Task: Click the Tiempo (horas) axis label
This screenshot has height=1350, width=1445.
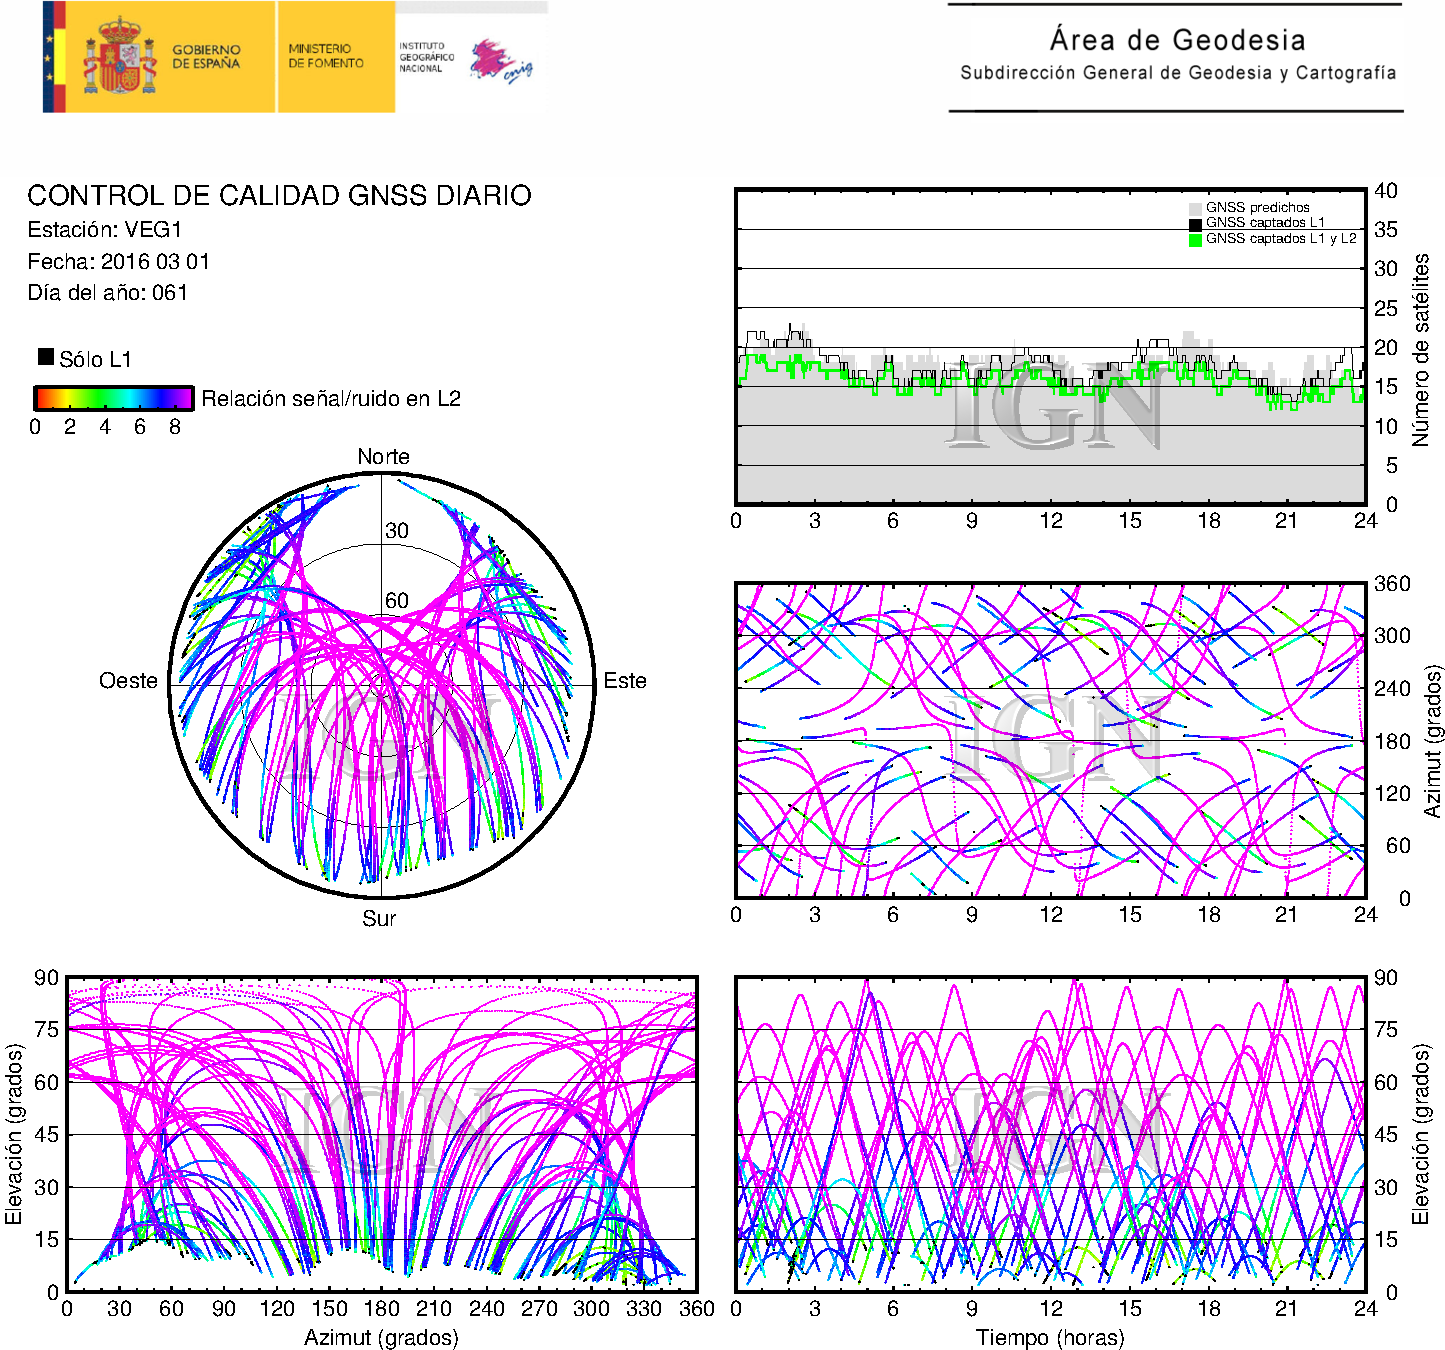Action: click(x=1049, y=1337)
